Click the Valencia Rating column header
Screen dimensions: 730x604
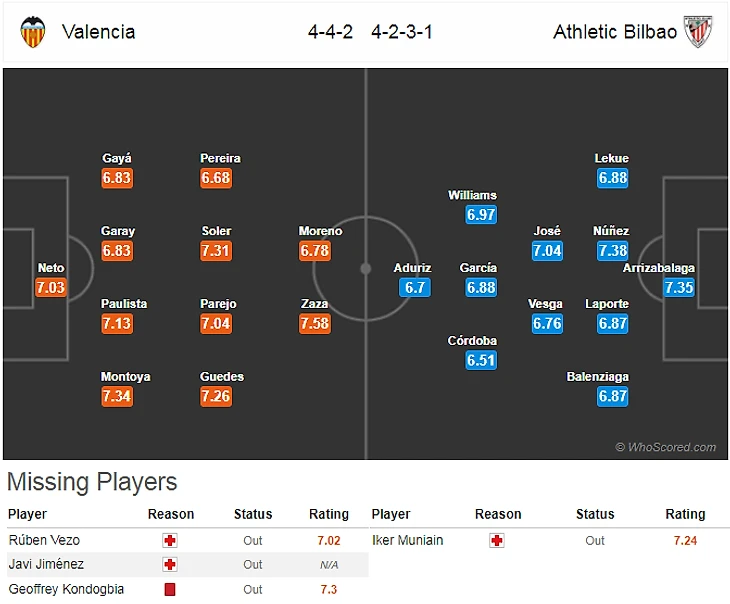coord(329,514)
